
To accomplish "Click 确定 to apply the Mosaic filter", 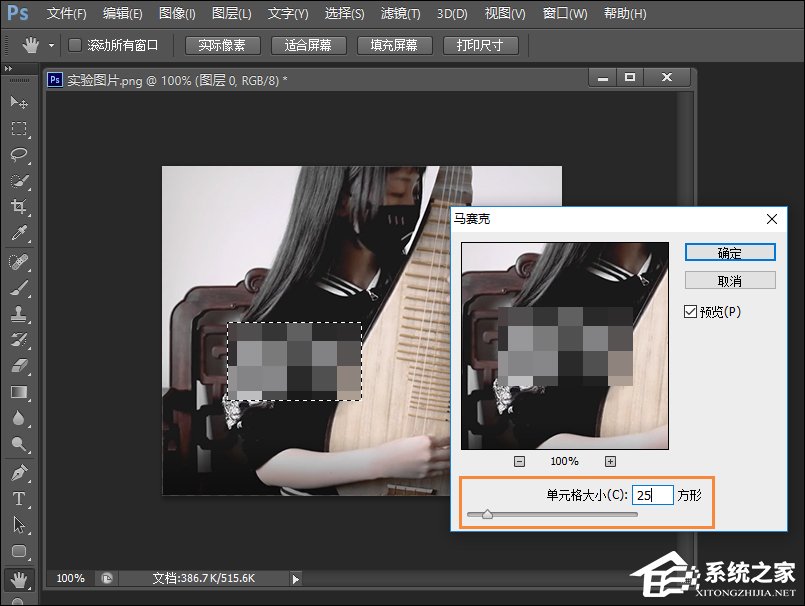I will 729,252.
